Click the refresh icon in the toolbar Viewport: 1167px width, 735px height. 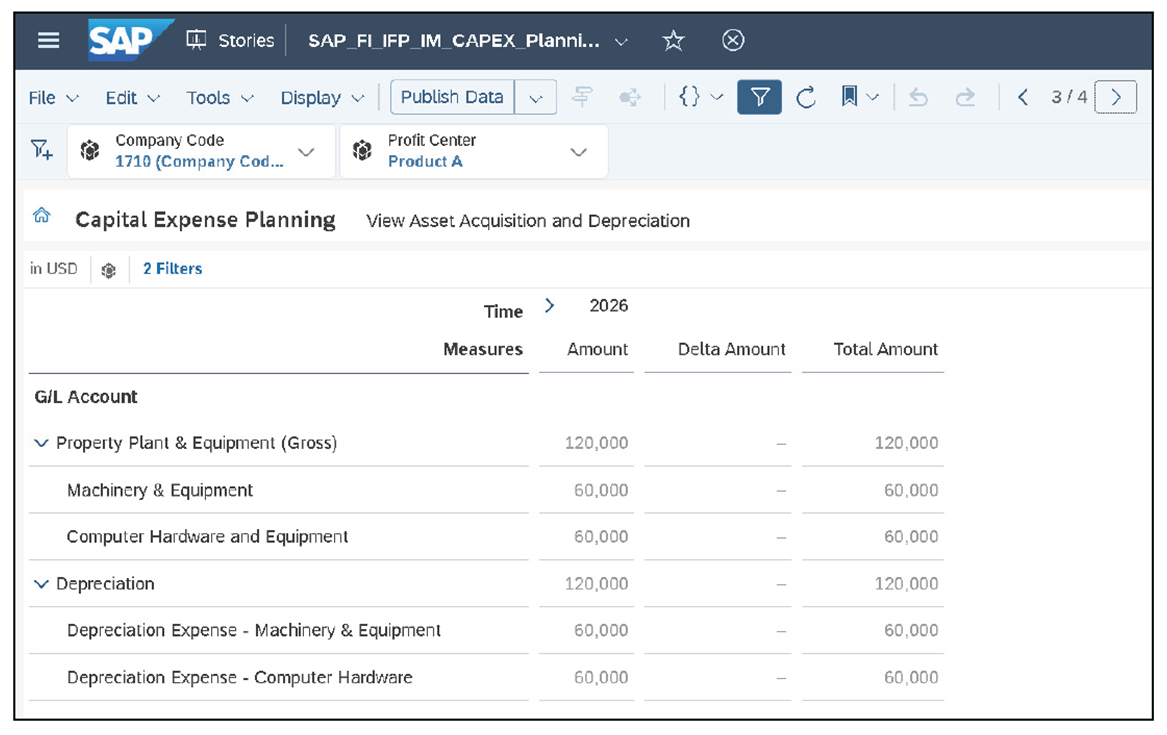[x=806, y=97]
